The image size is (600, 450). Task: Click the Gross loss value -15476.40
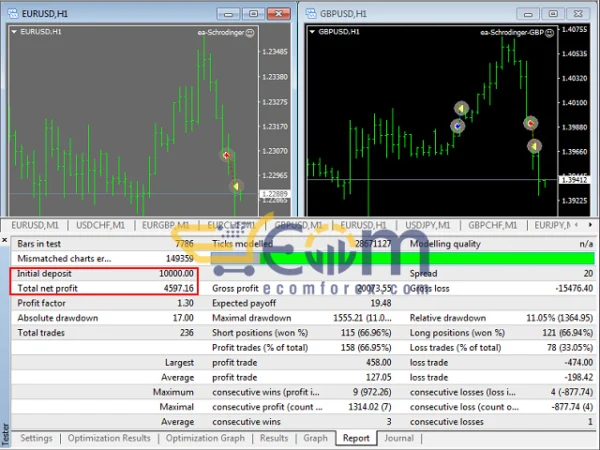coord(574,288)
